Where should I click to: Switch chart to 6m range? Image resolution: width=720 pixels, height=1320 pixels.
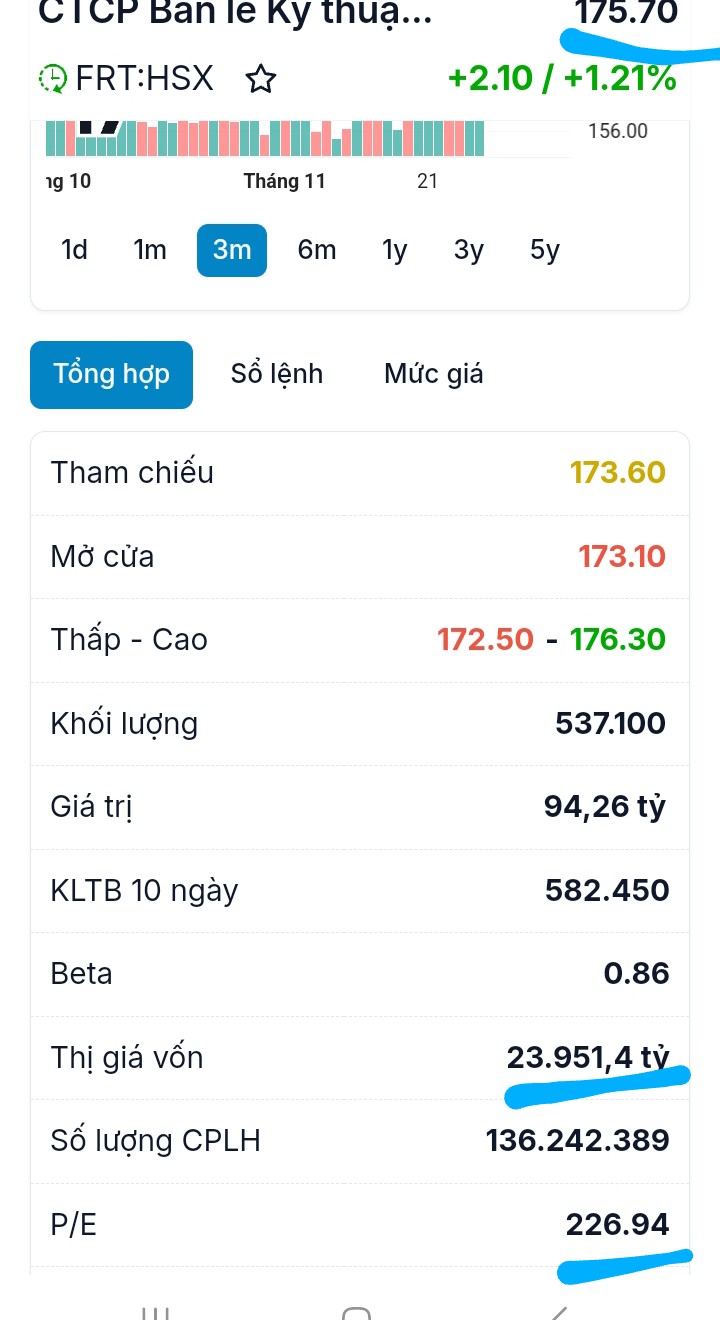317,250
